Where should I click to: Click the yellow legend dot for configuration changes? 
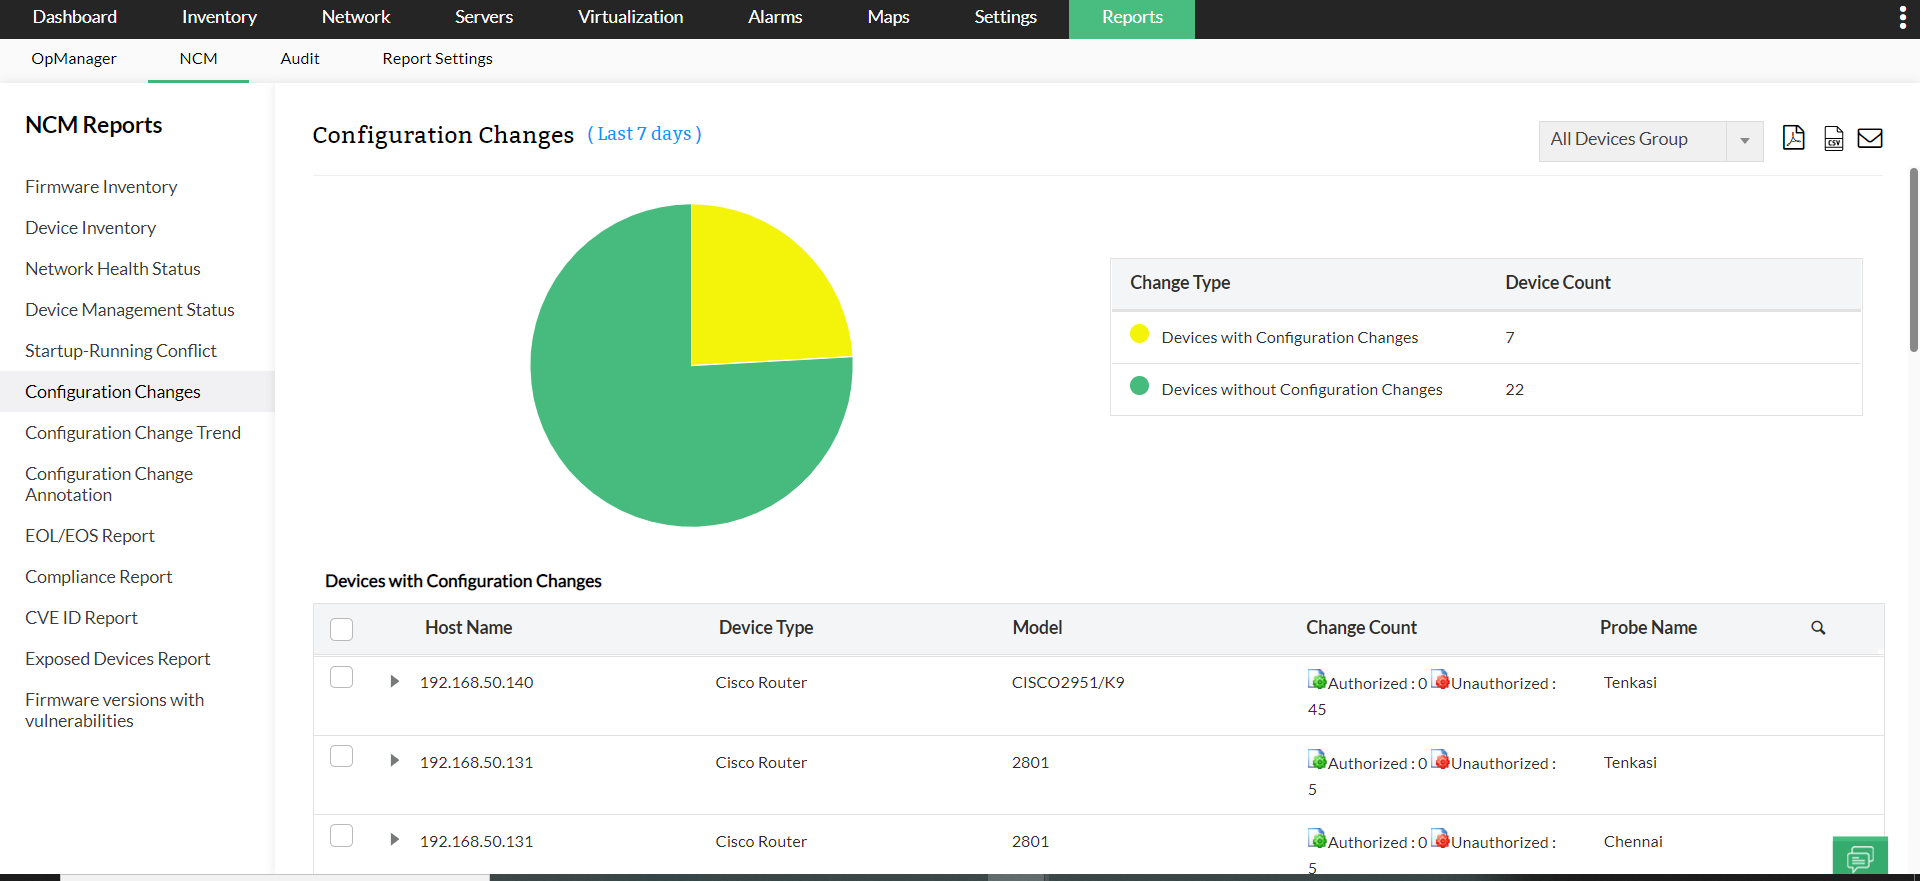[1139, 334]
